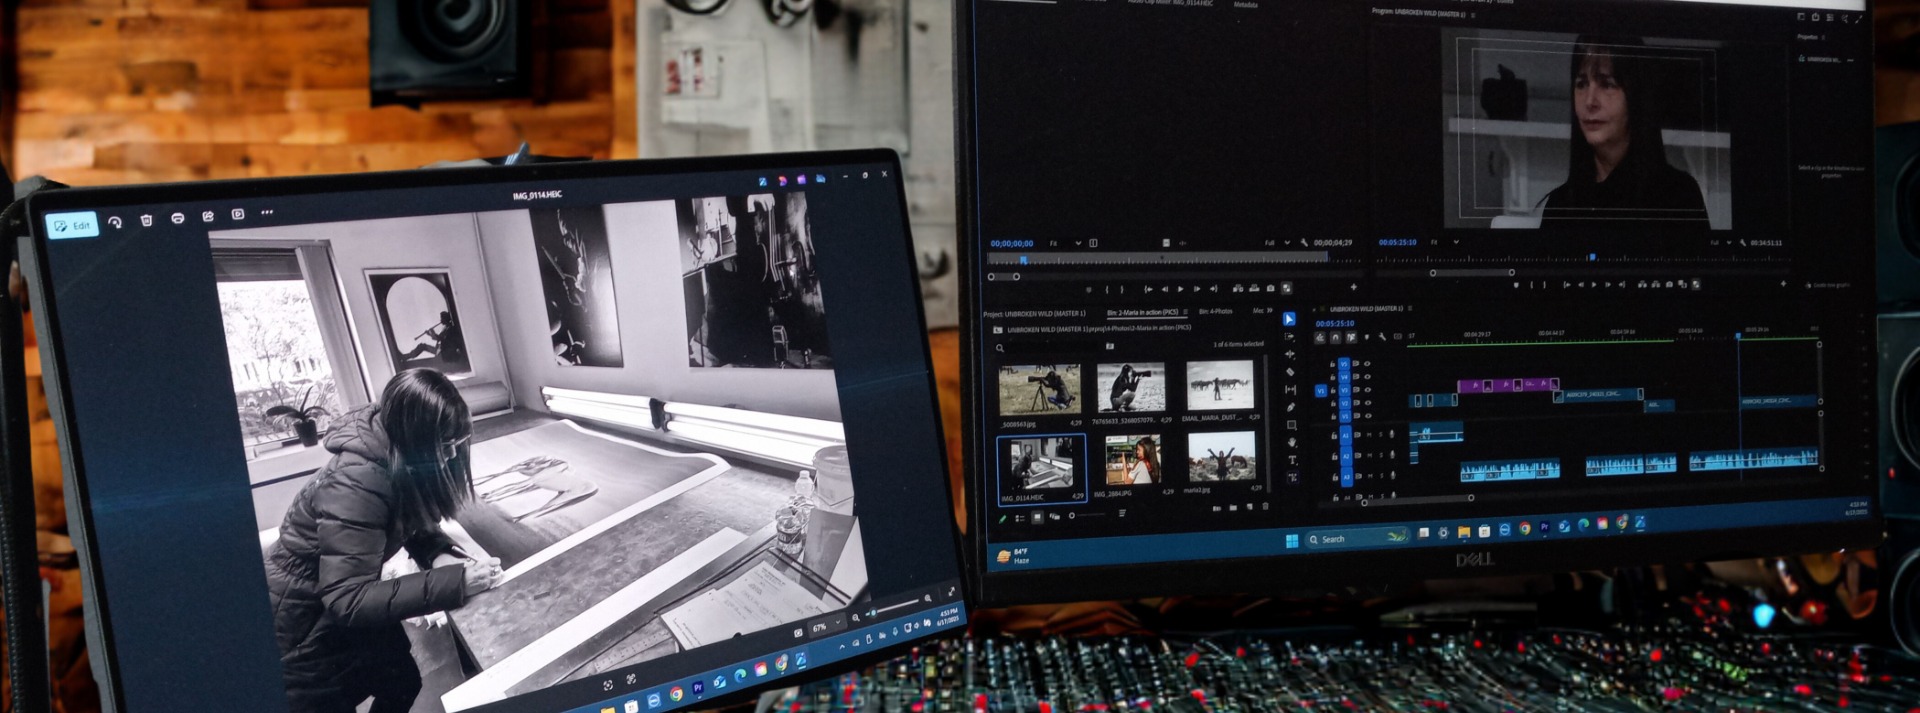Export frame from Program monitor camera icon

[1669, 284]
